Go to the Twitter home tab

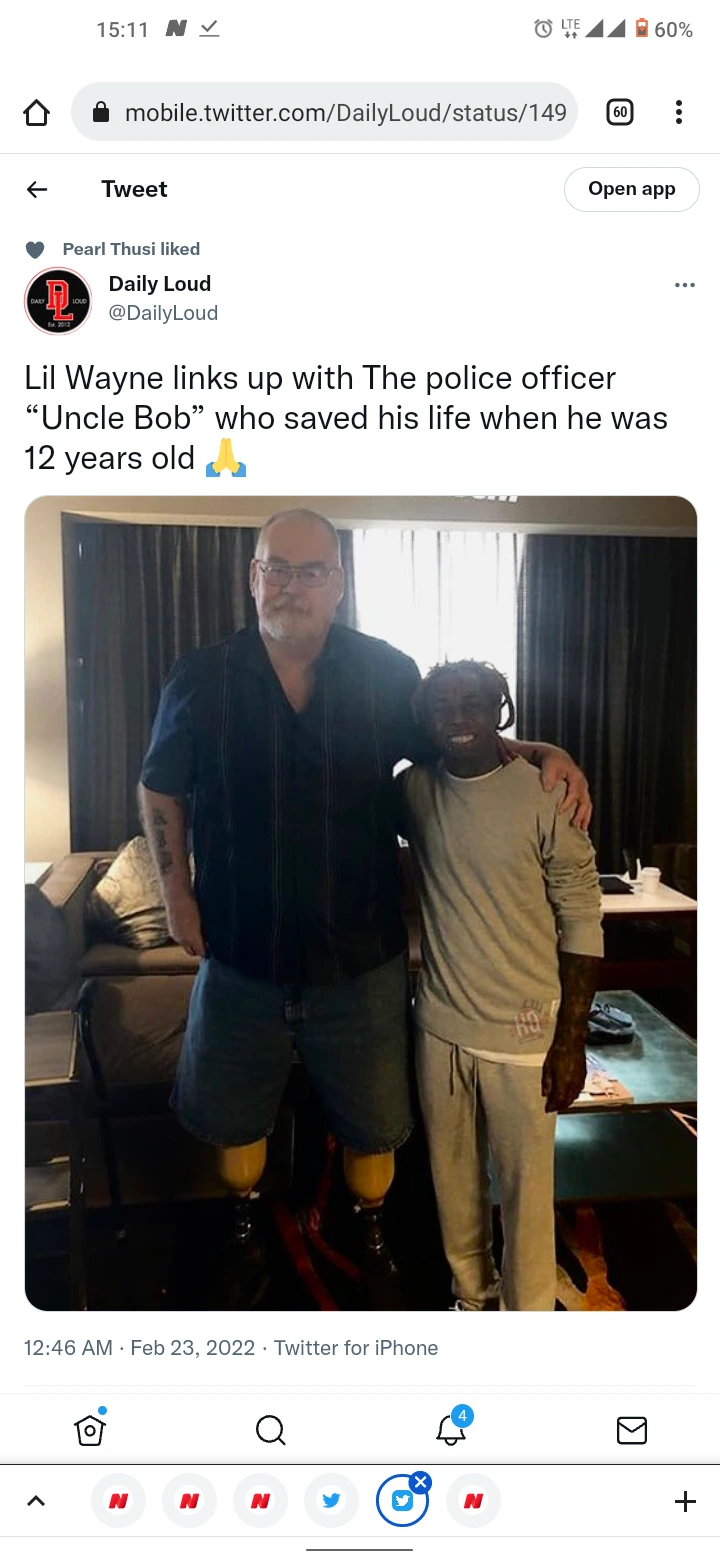pyautogui.click(x=89, y=1431)
